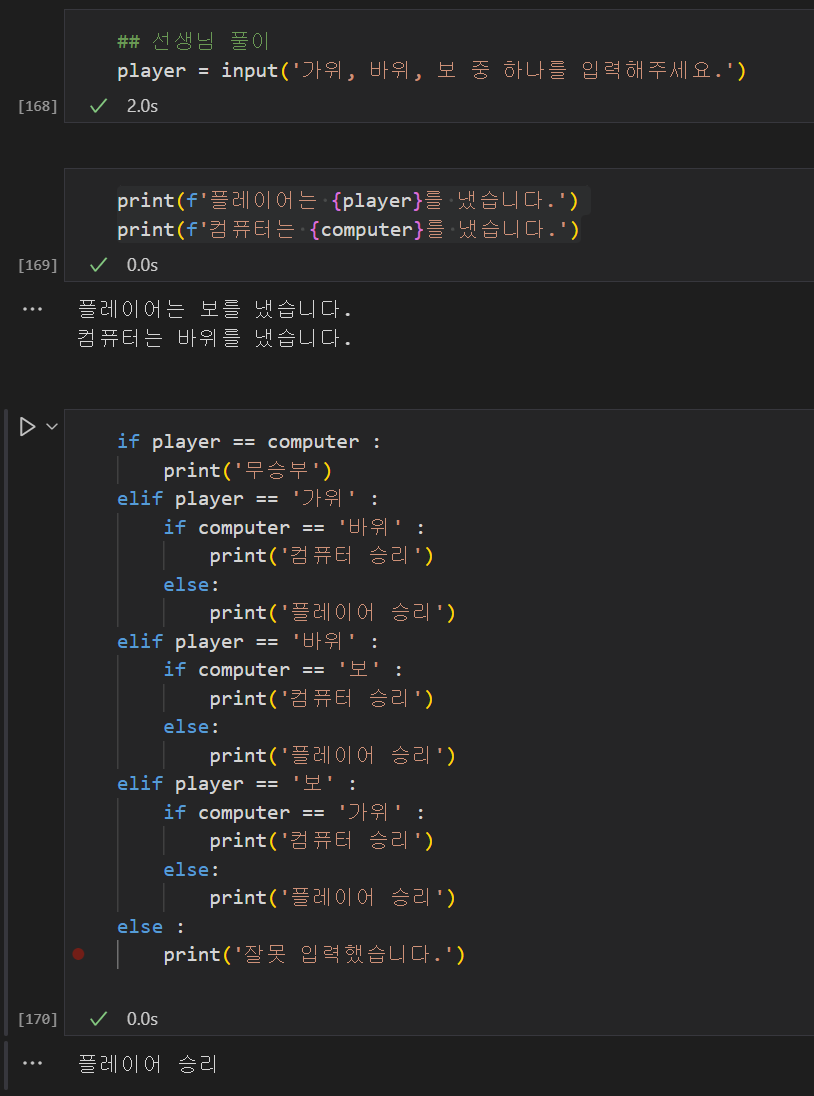The image size is (814, 1096).
Task: Click output text '플레이어는 보를 냈습니다.'
Action: pyautogui.click(x=214, y=309)
